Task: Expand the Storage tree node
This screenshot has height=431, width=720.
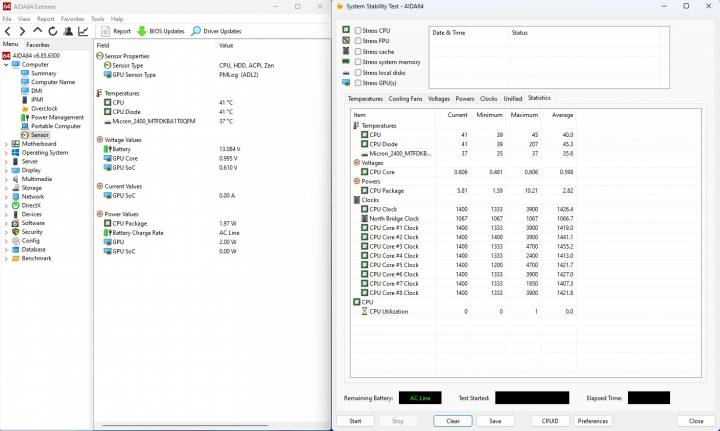Action: click(x=6, y=188)
